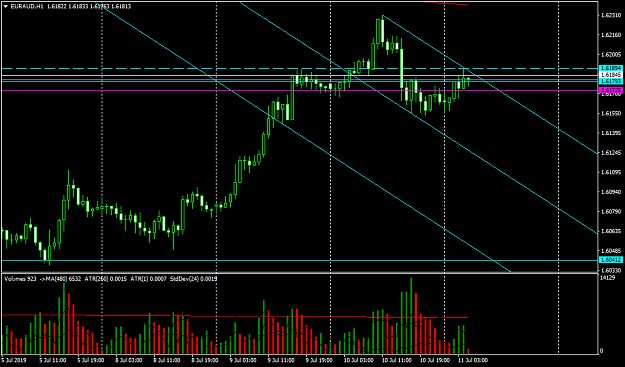This screenshot has width=625, height=367.
Task: Click the 1.61550 price scale value
Action: [611, 114]
